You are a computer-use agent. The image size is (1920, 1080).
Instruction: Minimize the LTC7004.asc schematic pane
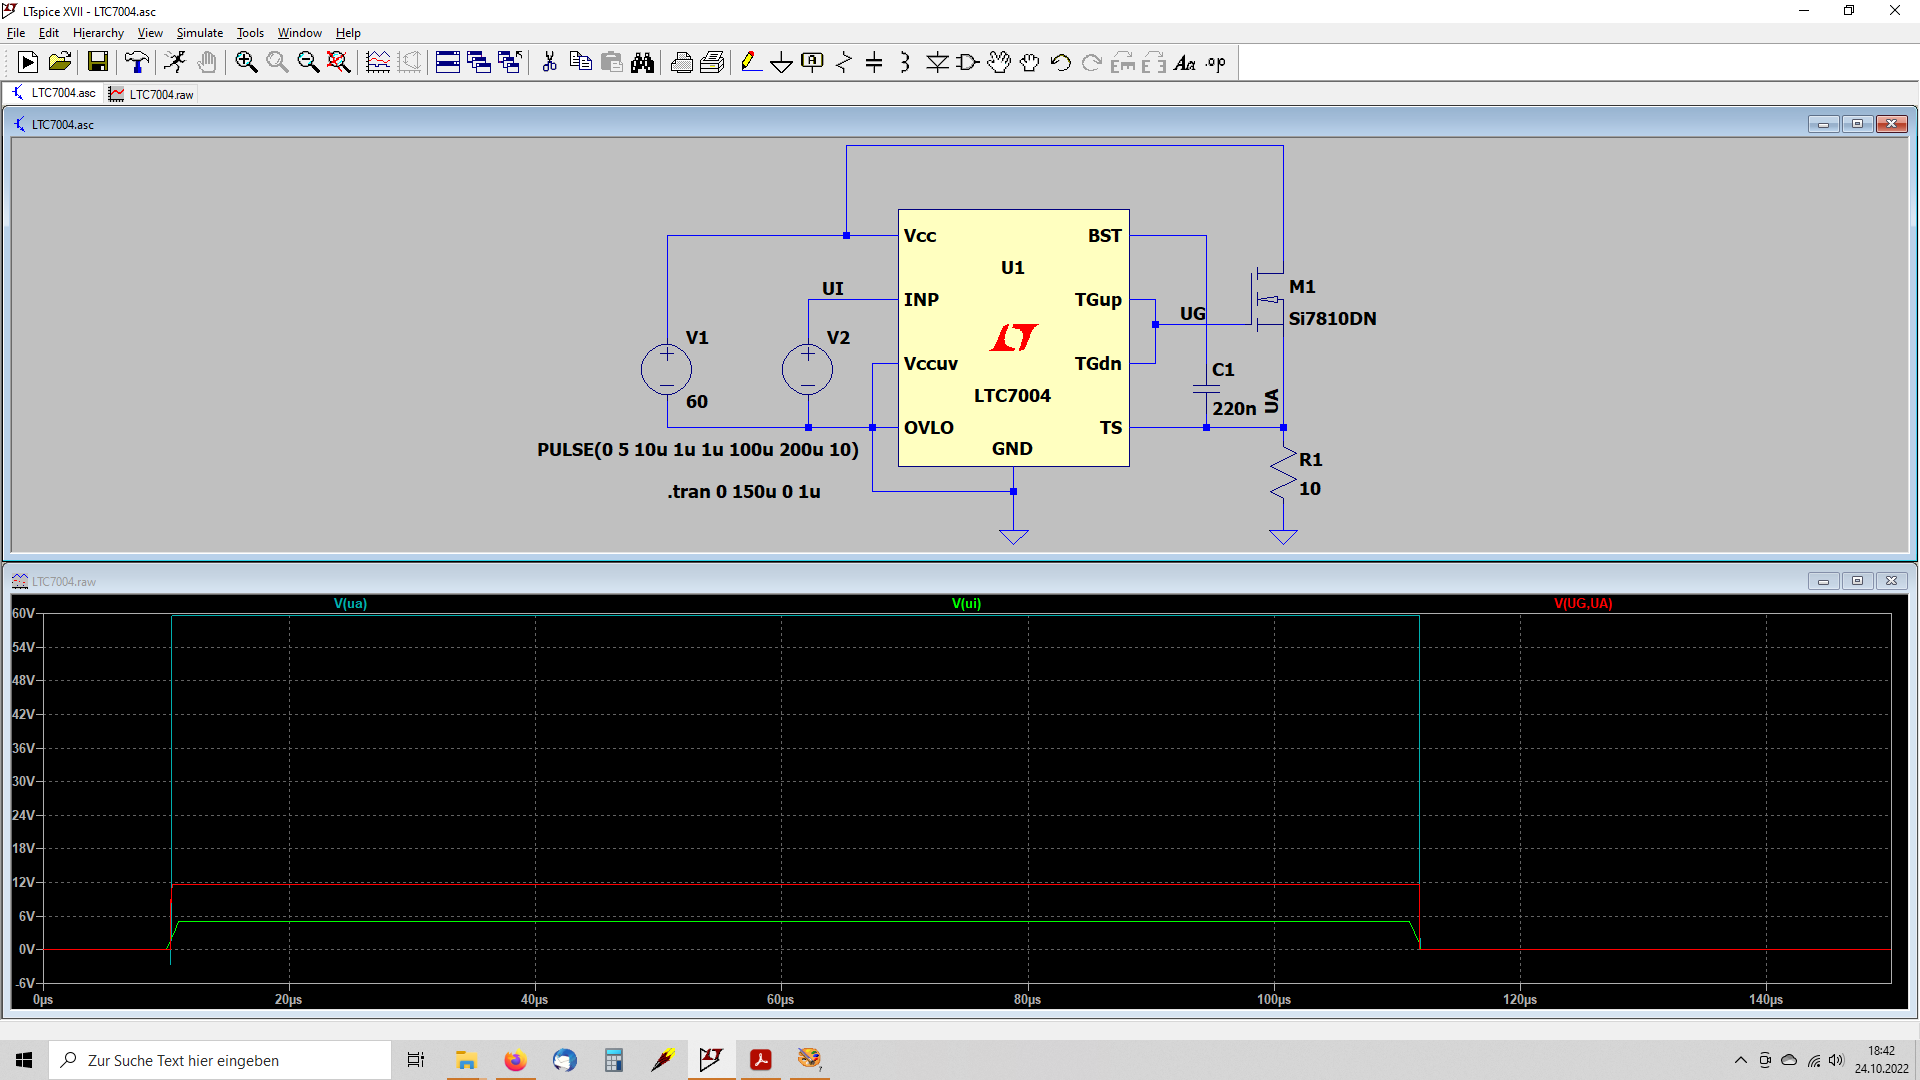pos(1823,124)
